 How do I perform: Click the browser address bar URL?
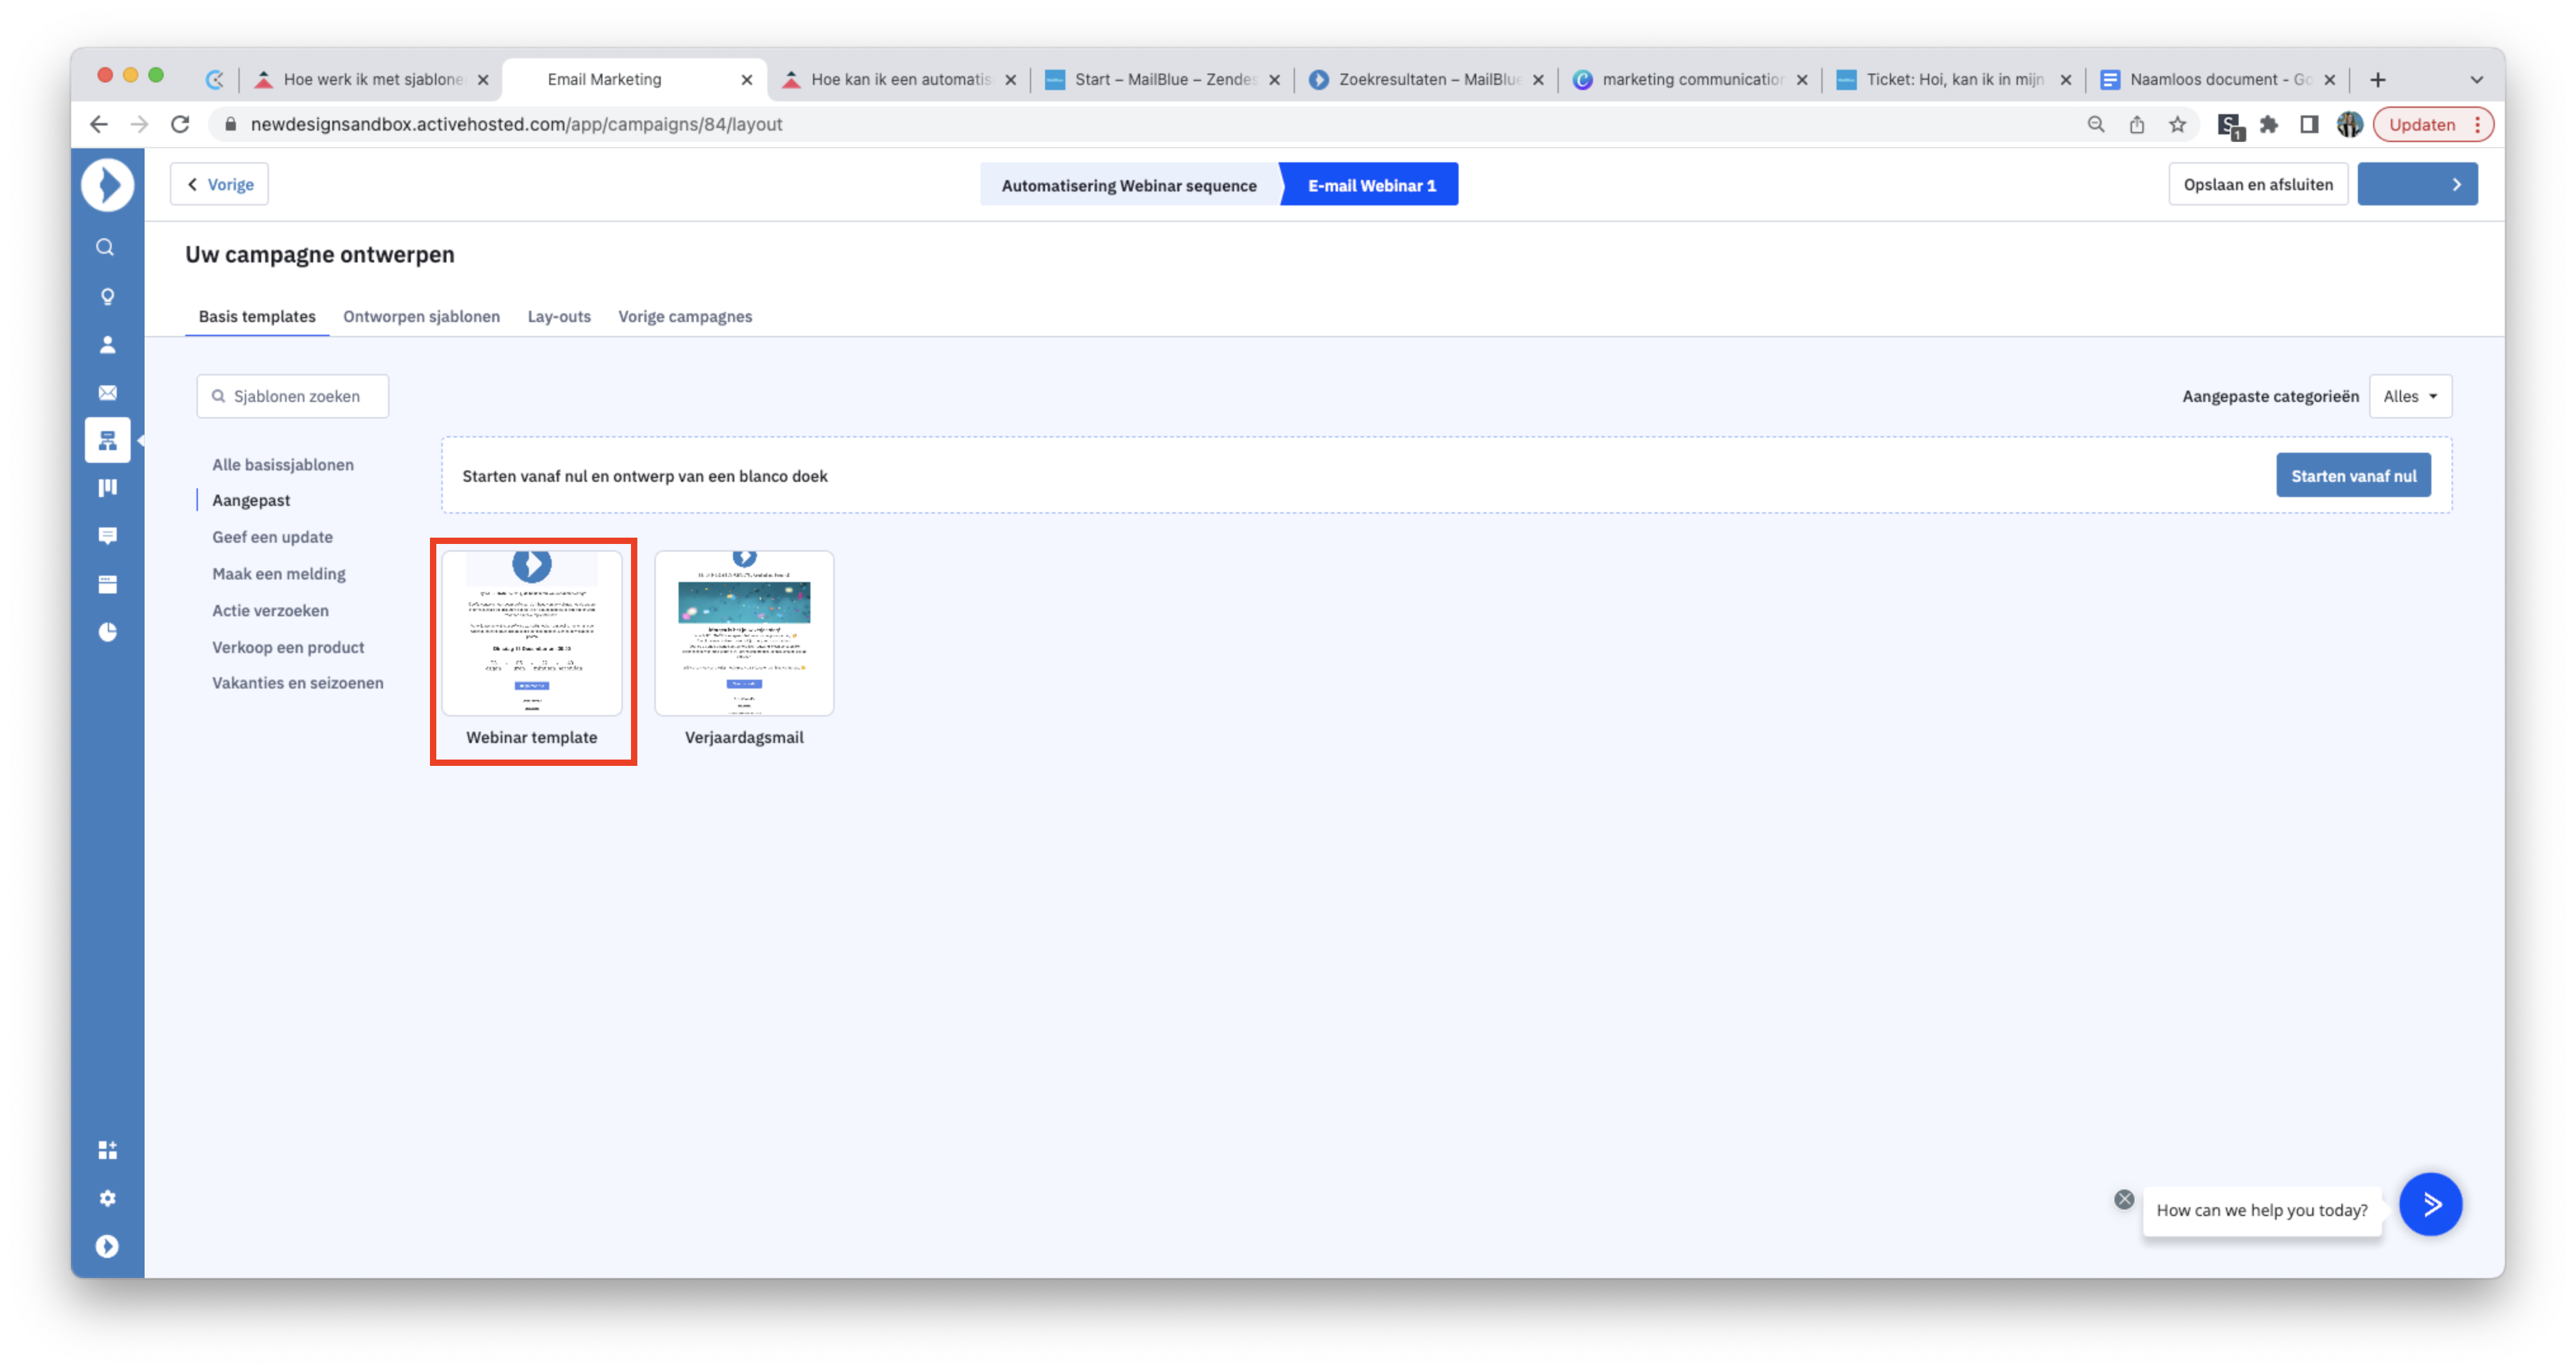tap(516, 124)
